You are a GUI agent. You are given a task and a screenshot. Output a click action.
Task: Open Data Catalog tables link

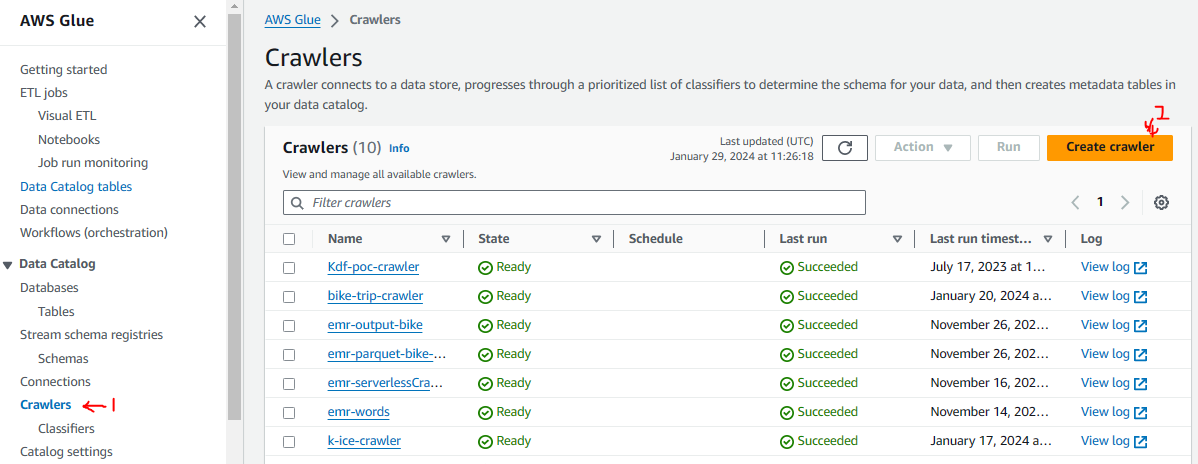click(76, 187)
